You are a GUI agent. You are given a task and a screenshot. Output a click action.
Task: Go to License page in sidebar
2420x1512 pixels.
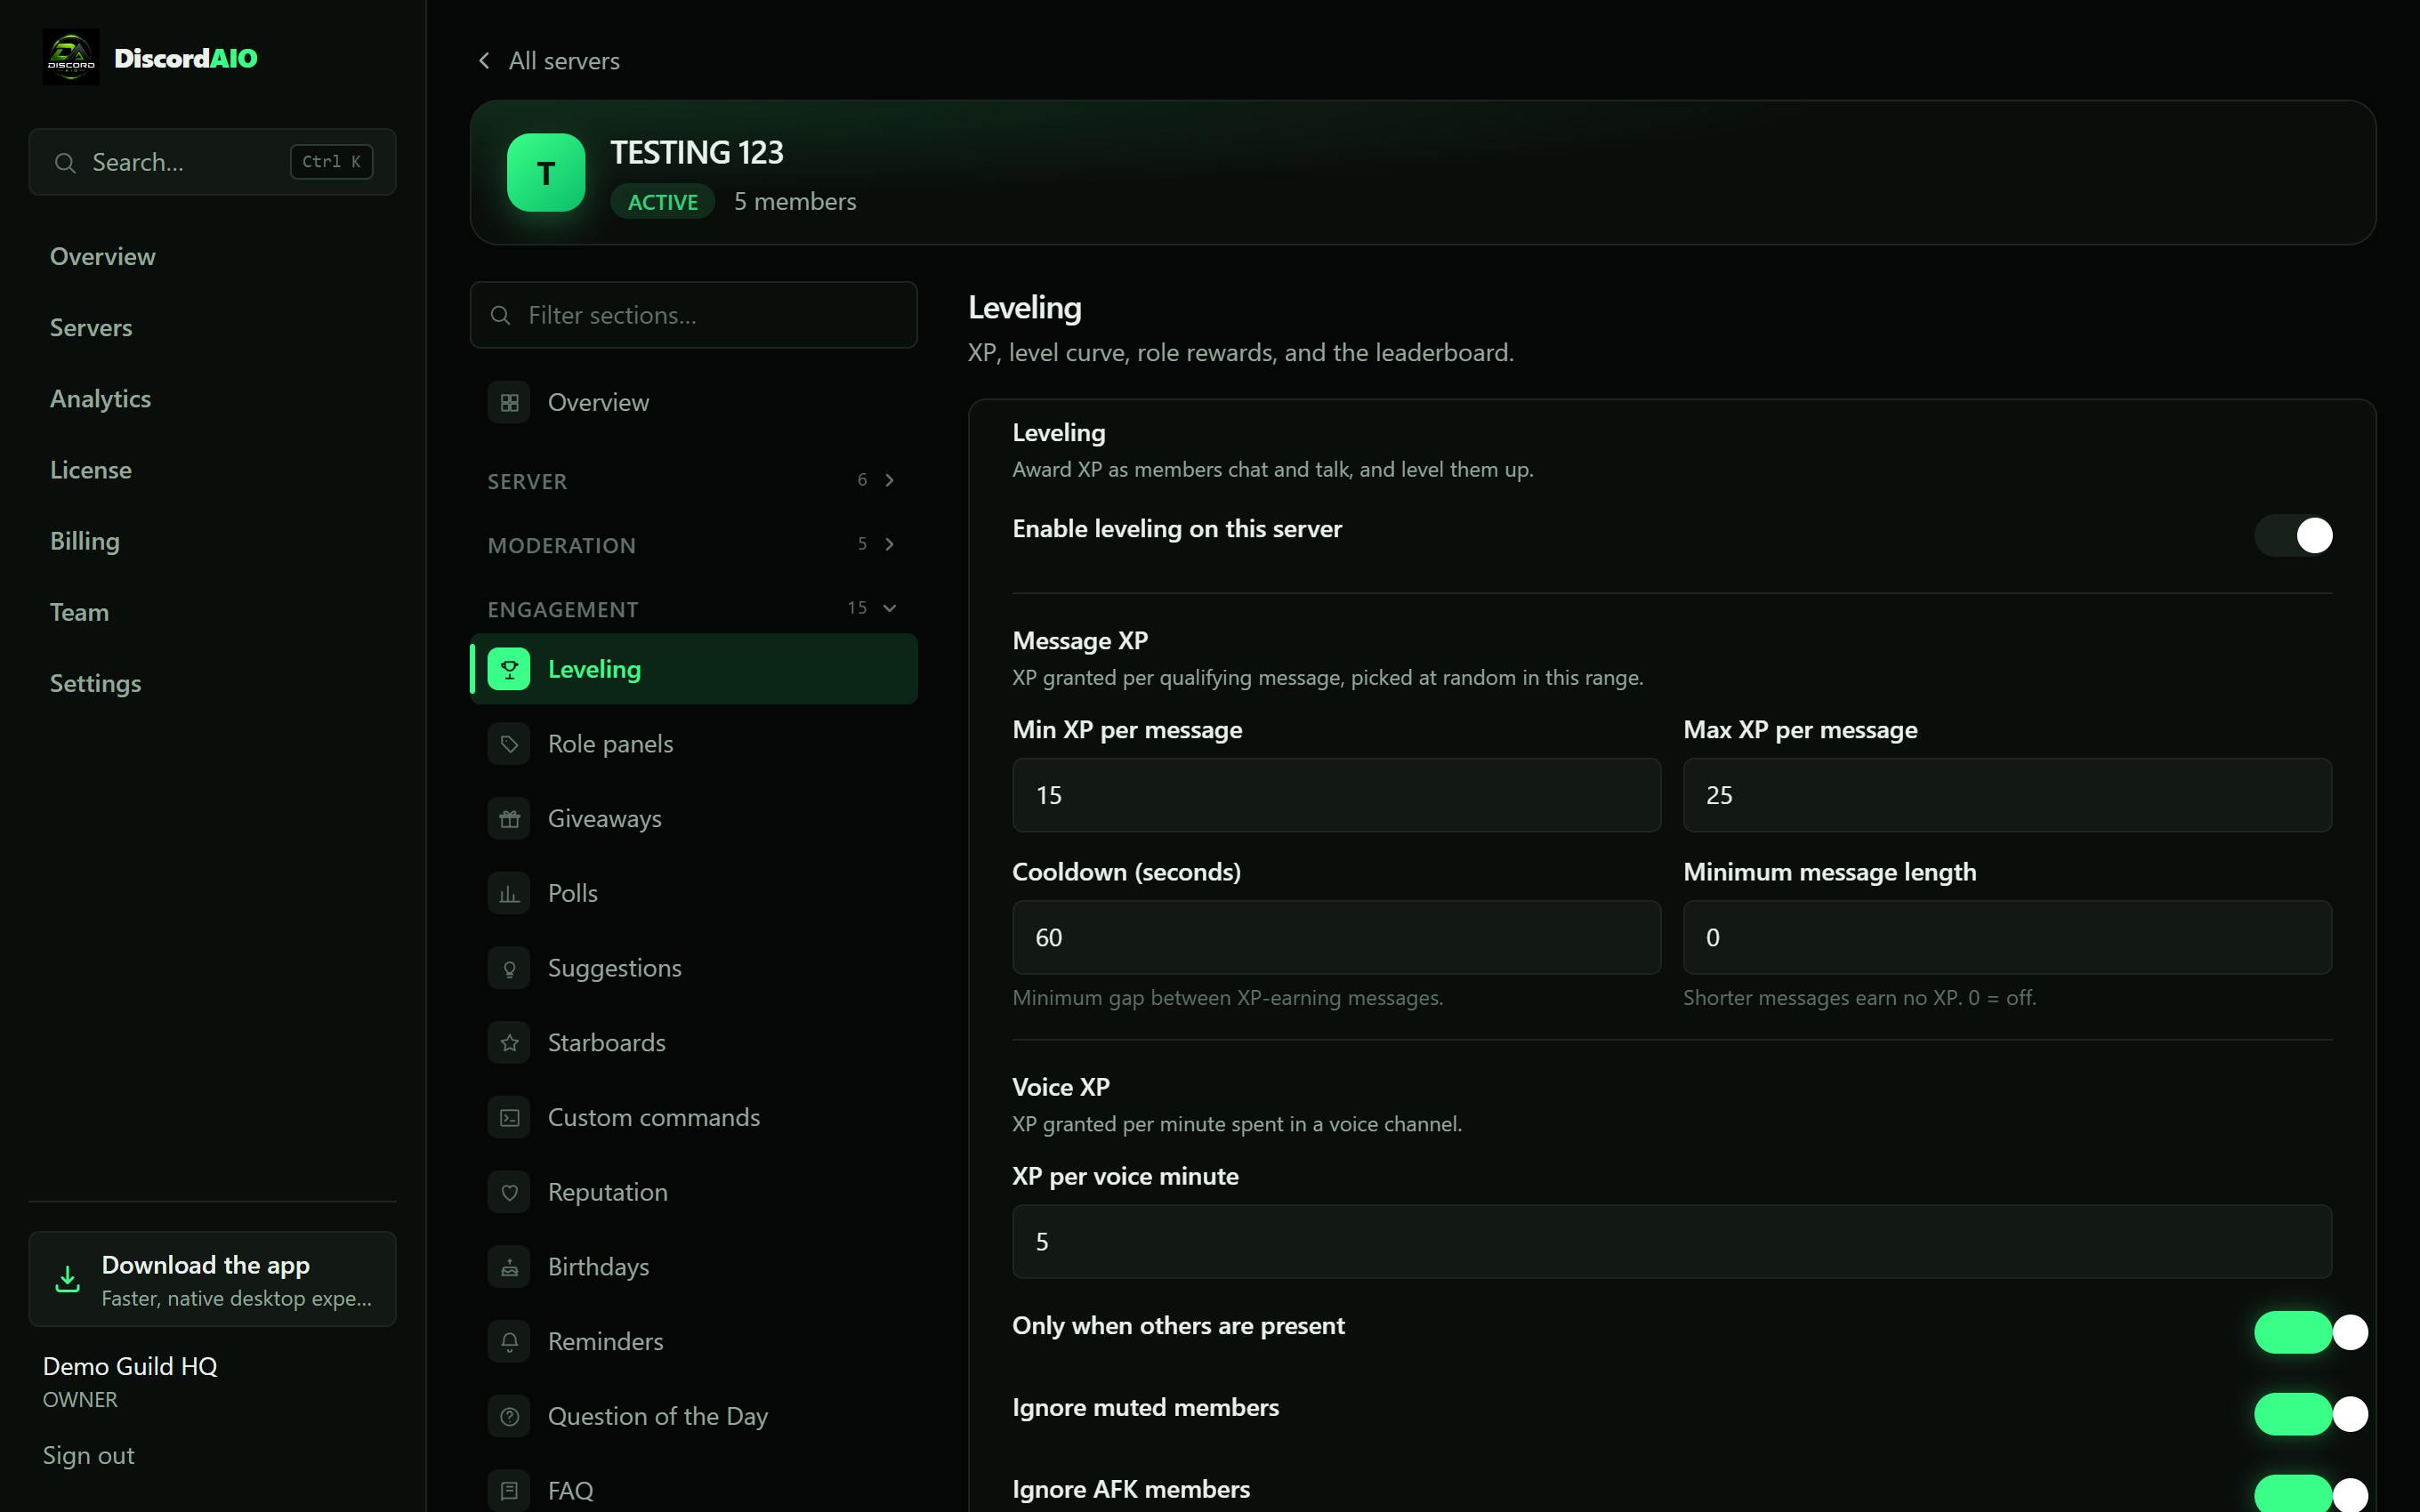tap(91, 470)
